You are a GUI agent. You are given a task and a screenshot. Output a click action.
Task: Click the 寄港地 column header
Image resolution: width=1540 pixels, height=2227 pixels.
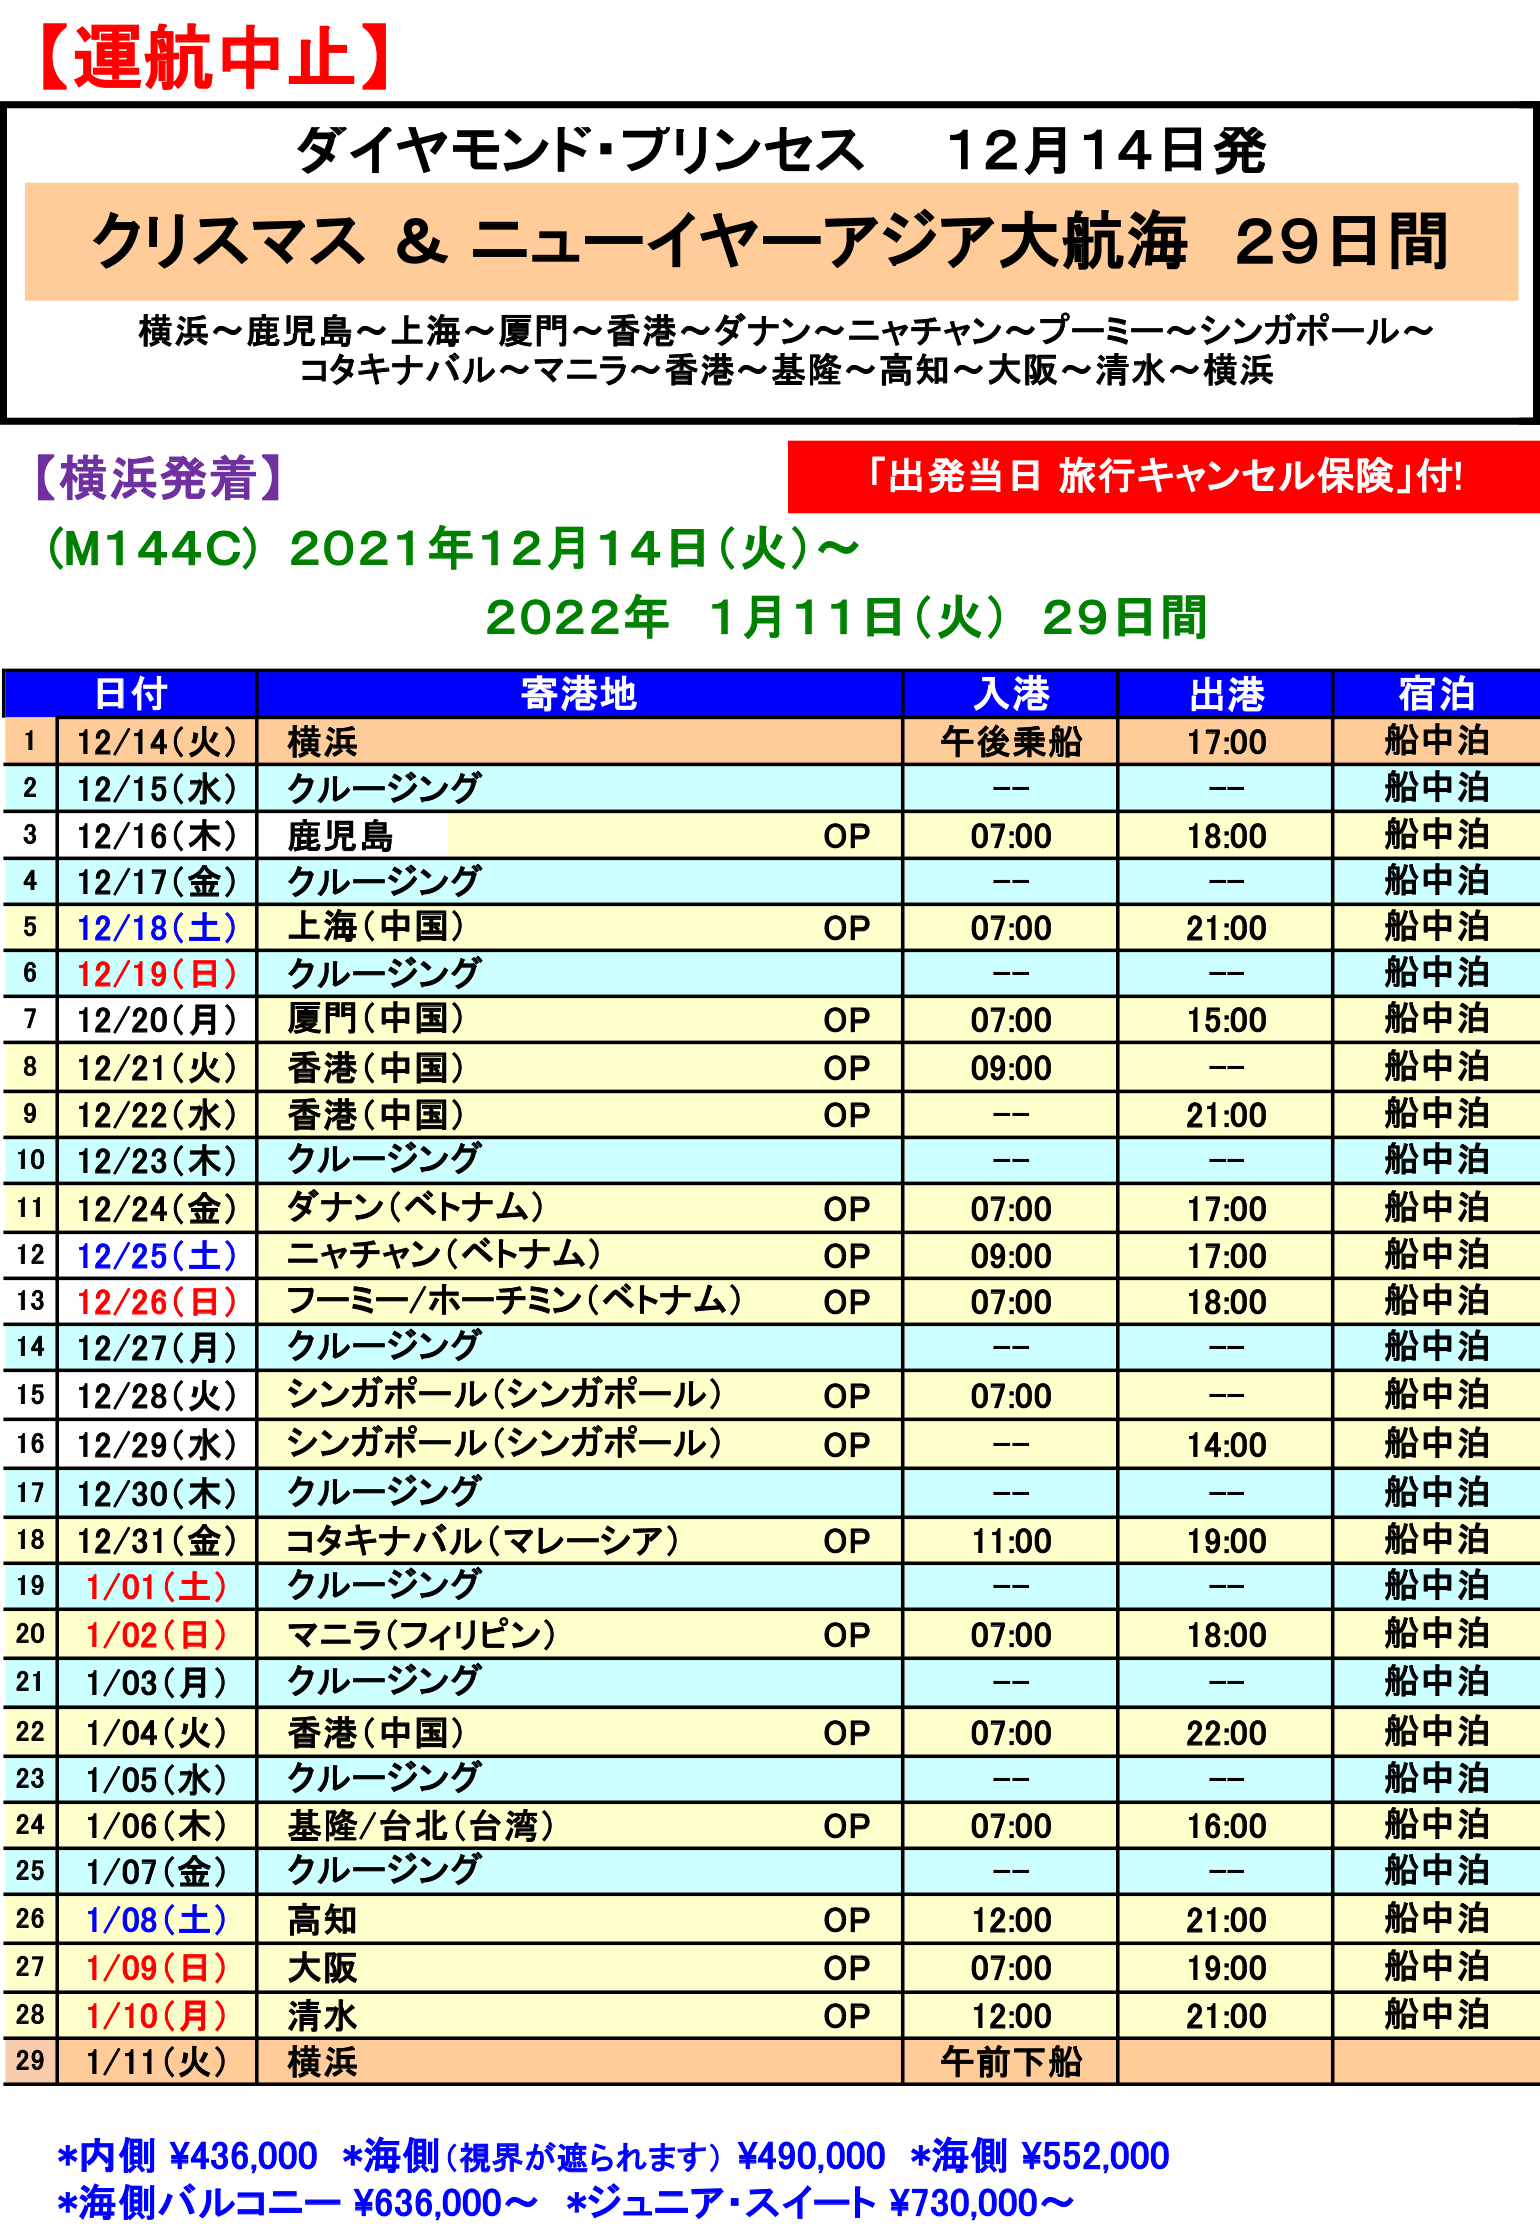tap(579, 694)
